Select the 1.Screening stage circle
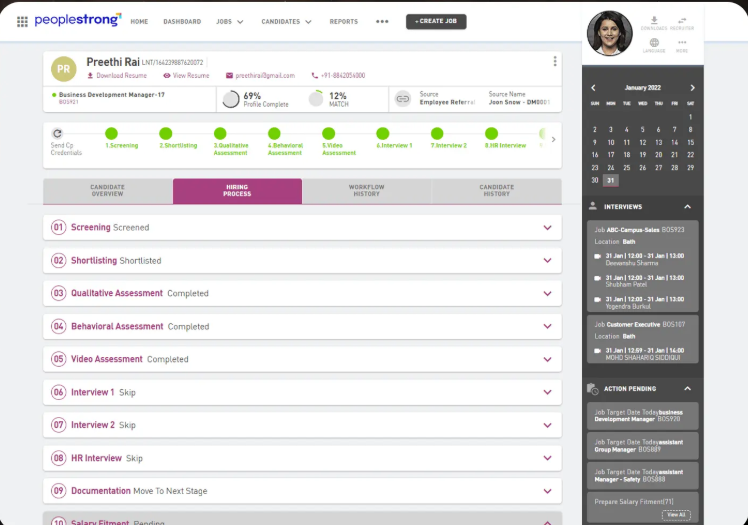The image size is (748, 525). click(111, 134)
